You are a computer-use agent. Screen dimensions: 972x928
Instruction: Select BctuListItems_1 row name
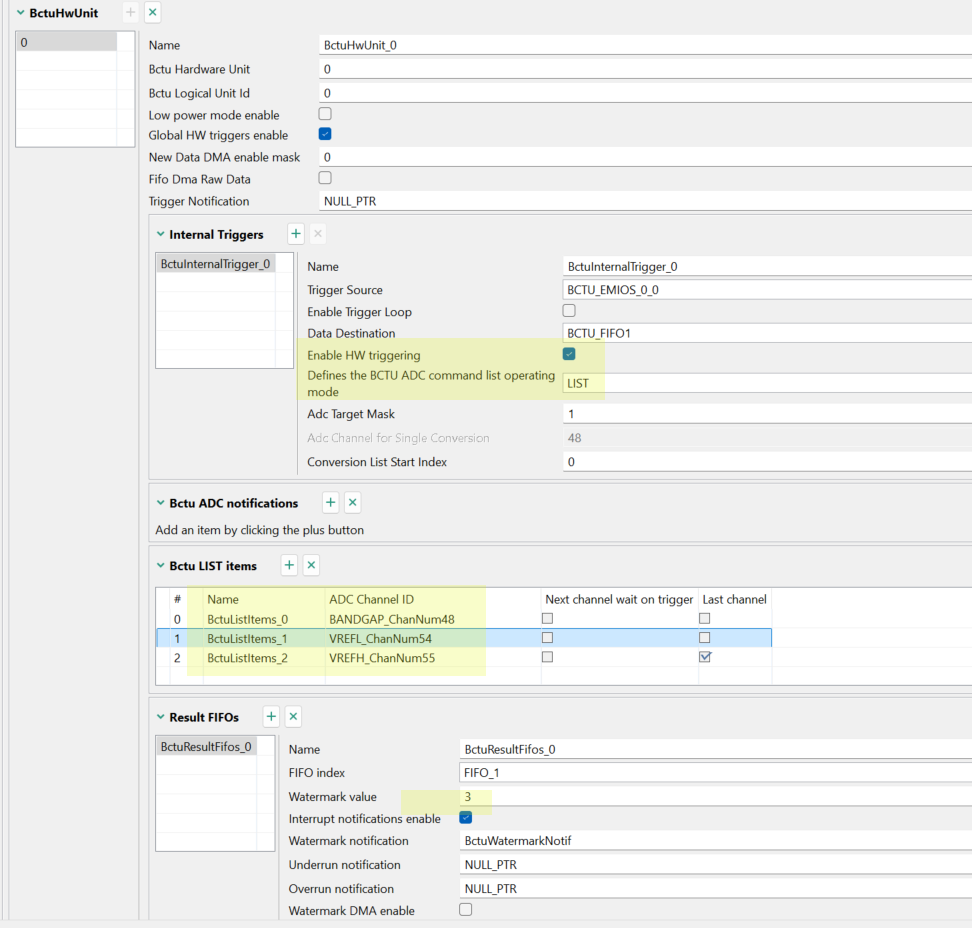pyautogui.click(x=247, y=639)
